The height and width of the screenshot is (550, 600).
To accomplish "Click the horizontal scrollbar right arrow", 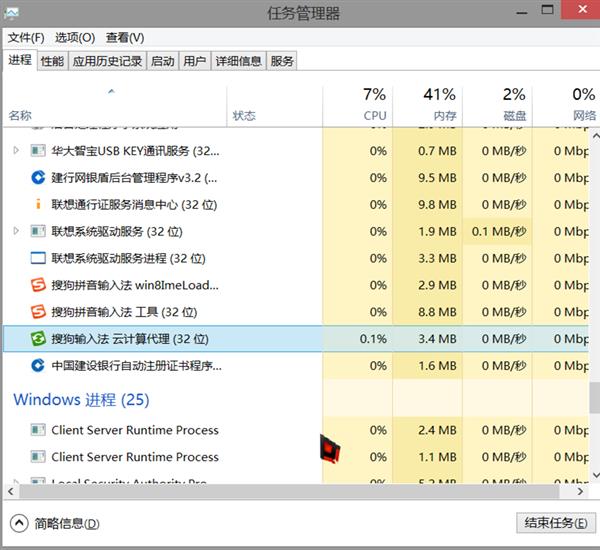I will tap(580, 491).
